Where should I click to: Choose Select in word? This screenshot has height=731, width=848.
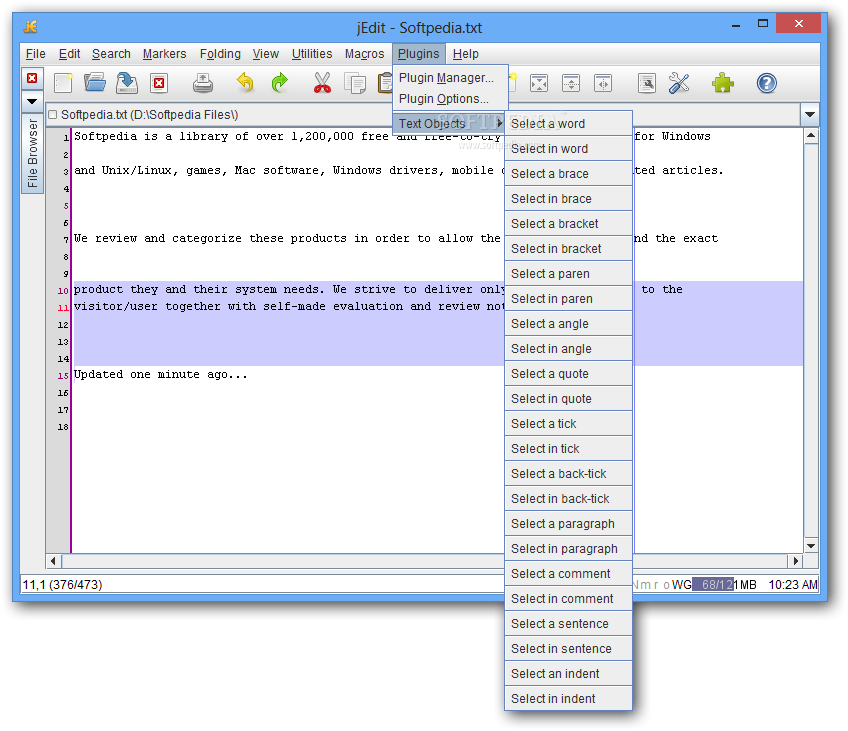[x=568, y=149]
